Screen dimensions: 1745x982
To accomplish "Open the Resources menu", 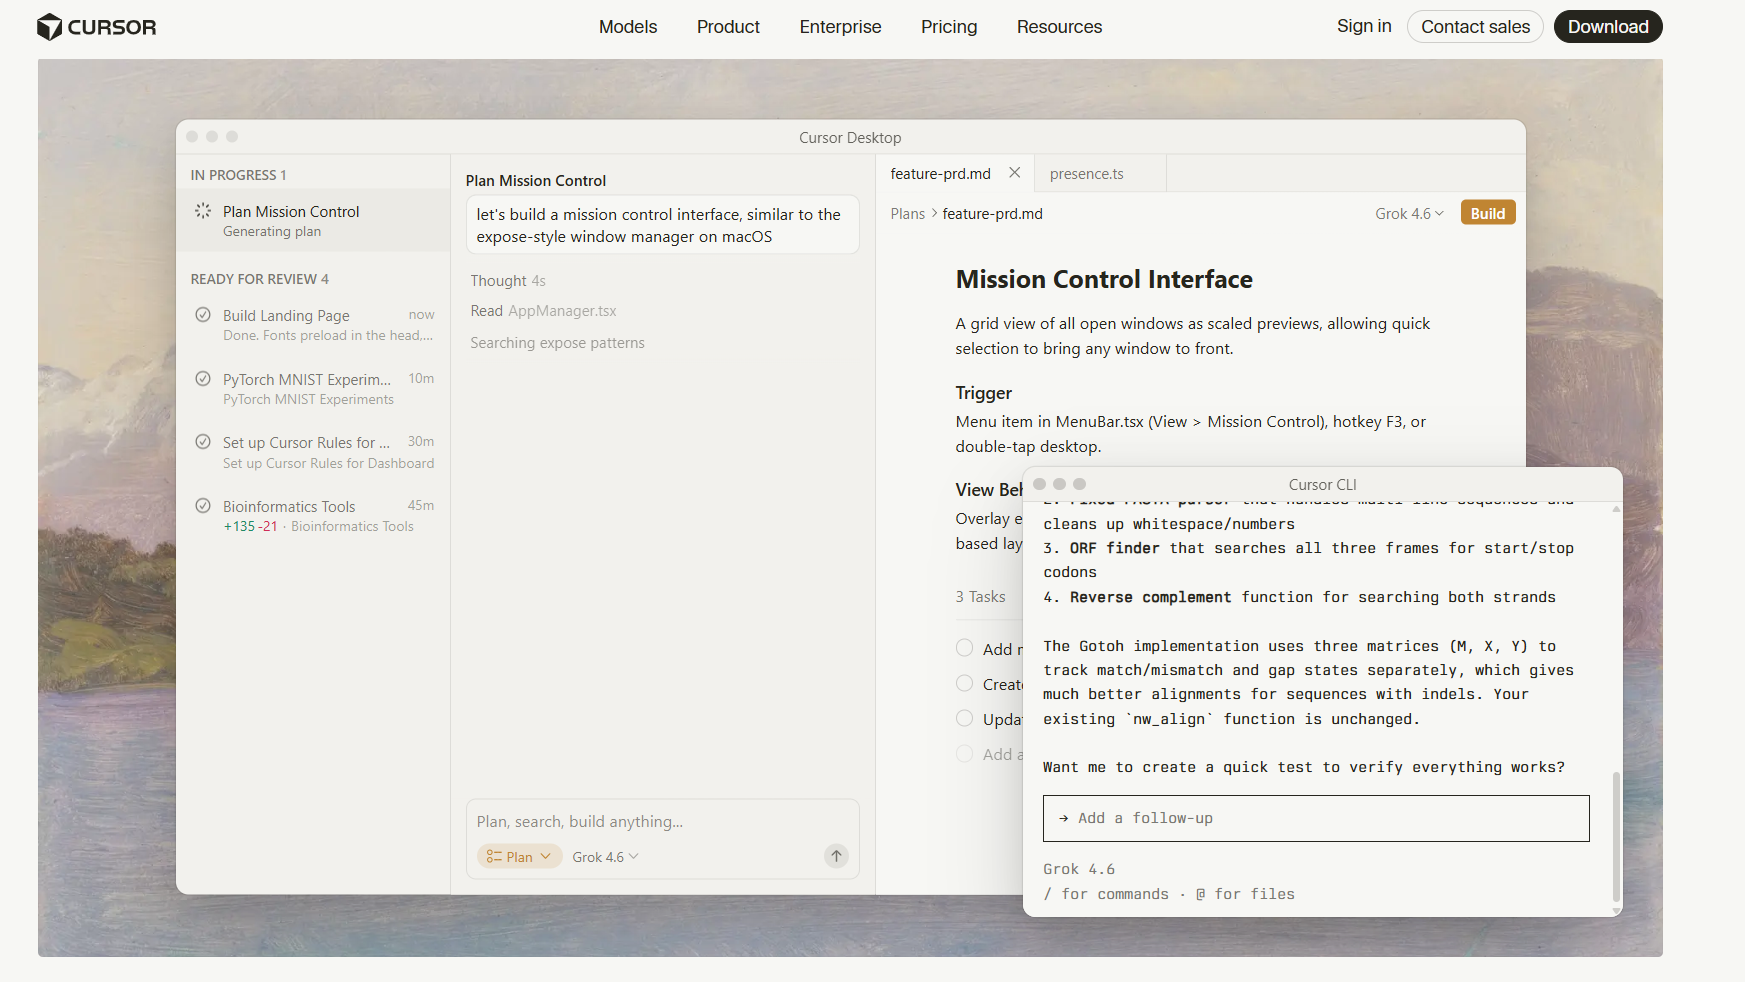I will [1059, 27].
